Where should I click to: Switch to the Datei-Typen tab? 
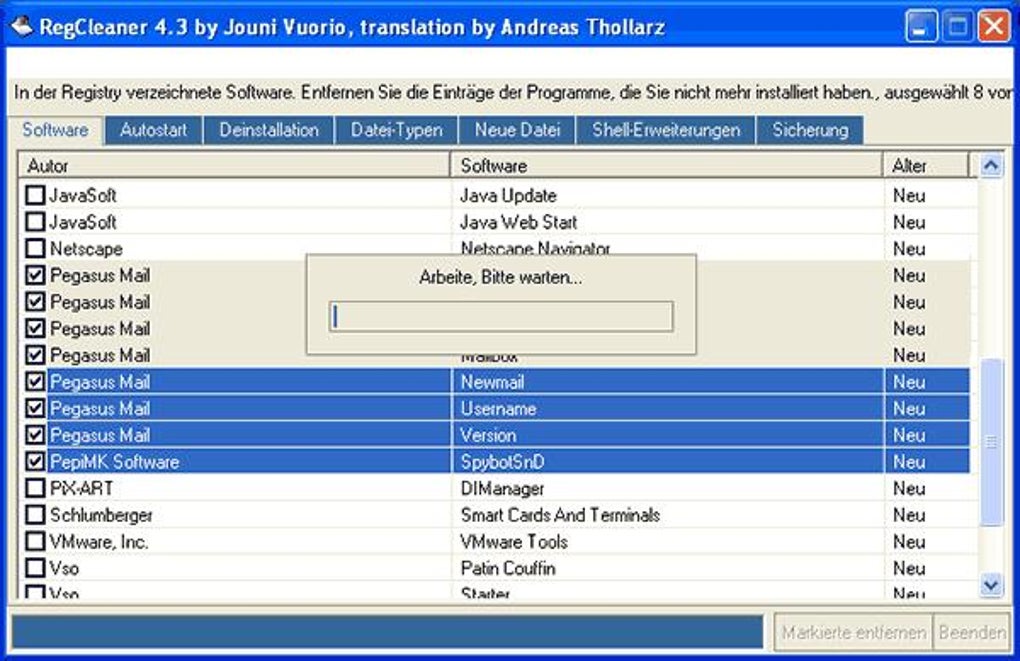pos(396,130)
